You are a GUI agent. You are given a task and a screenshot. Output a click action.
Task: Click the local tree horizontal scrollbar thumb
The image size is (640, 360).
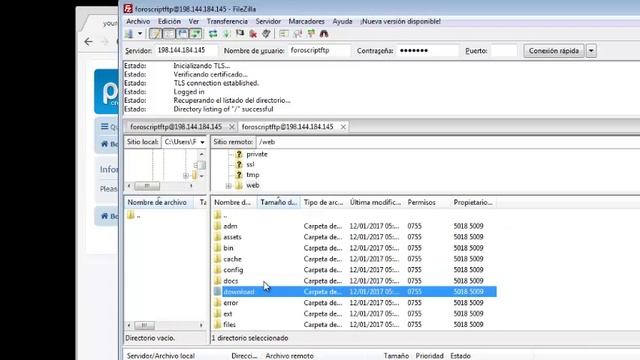(147, 186)
